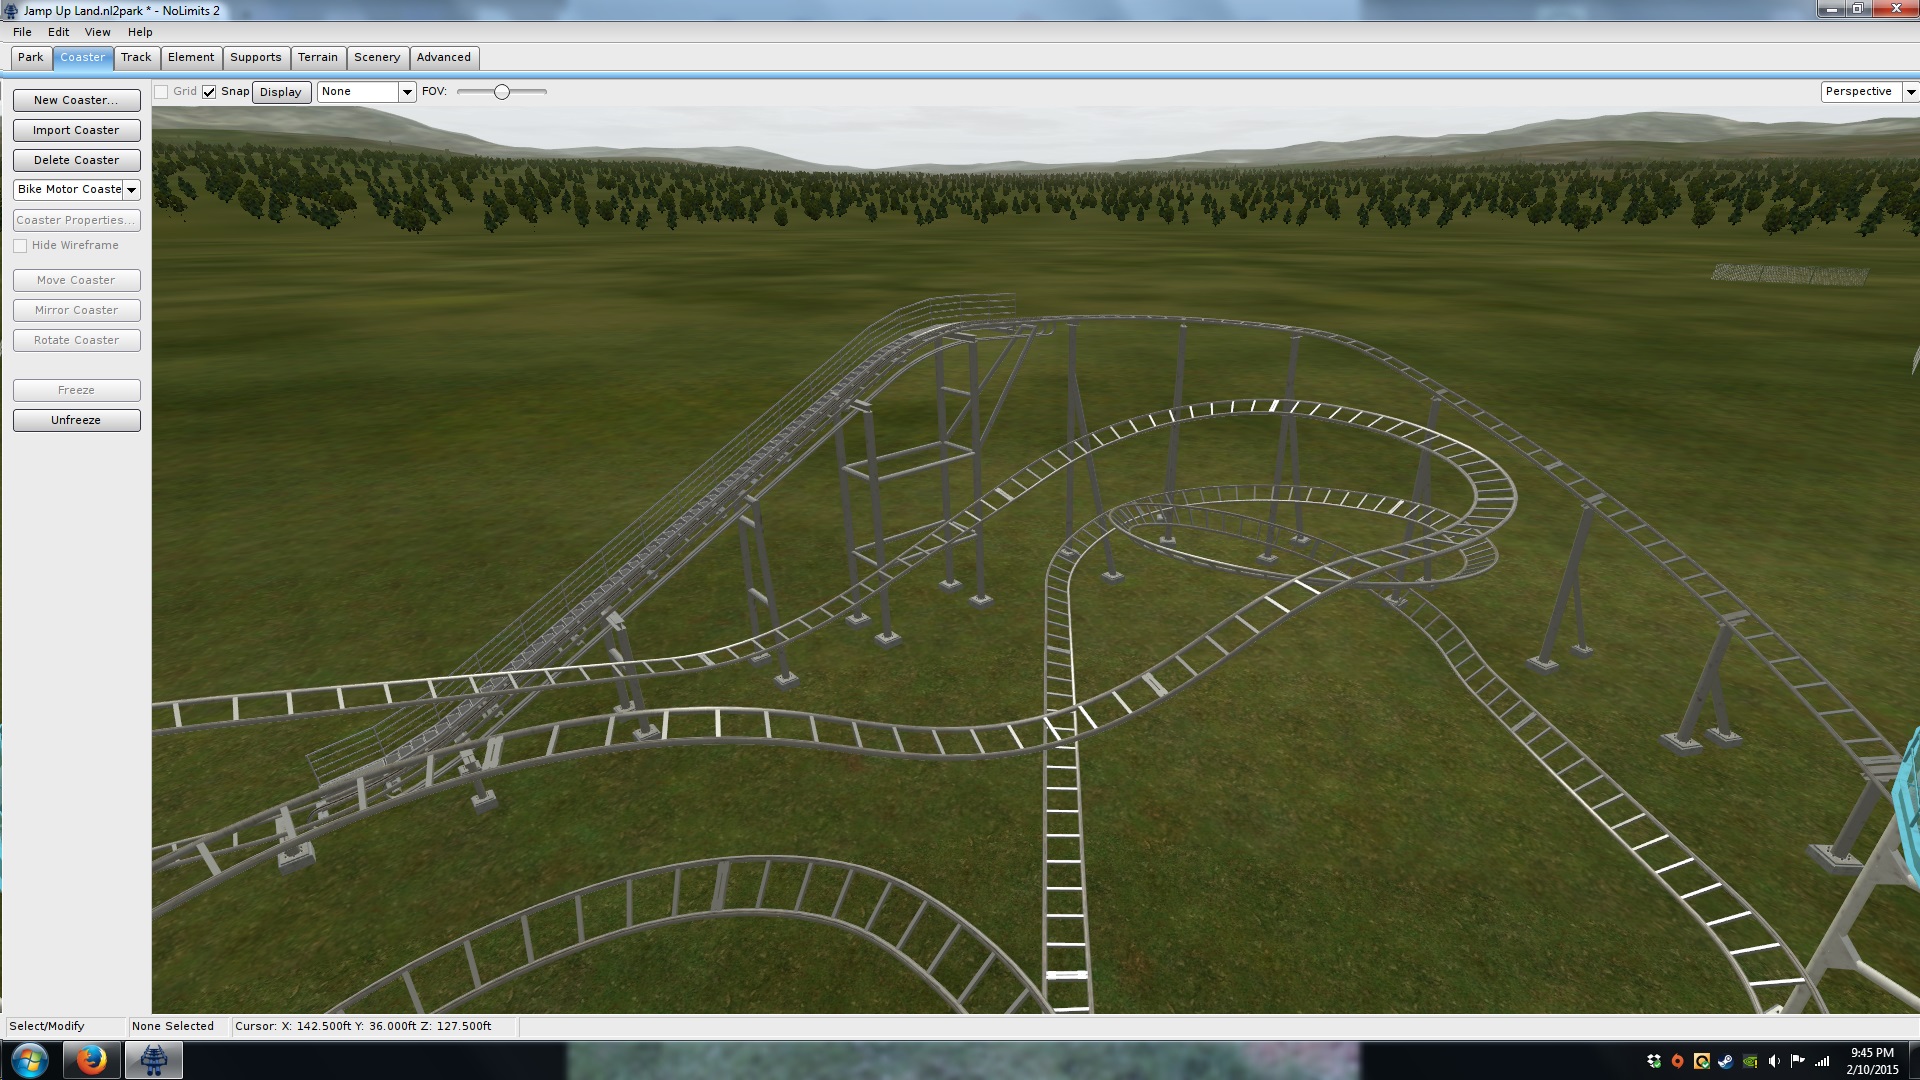Viewport: 1920px width, 1080px height.
Task: Click the Steam tray icon
Action: 1726,1061
